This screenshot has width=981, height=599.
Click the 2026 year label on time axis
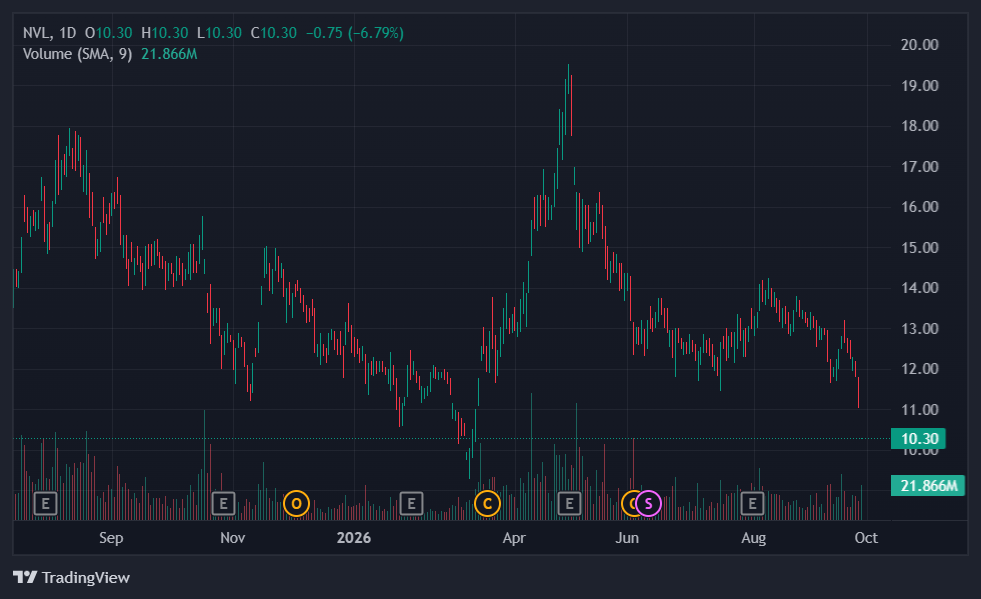[353, 538]
